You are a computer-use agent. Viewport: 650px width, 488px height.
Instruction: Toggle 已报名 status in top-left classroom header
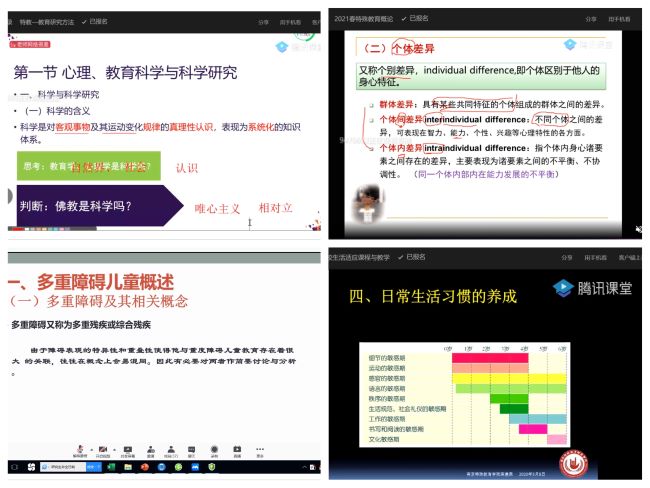coord(96,19)
